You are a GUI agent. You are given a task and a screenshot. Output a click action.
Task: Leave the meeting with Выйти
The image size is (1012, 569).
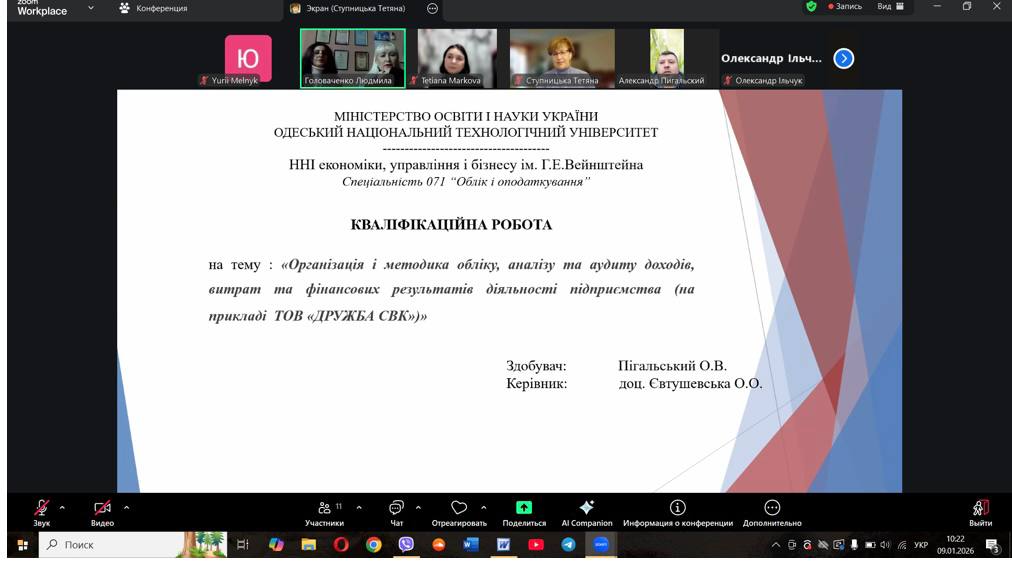click(x=980, y=512)
